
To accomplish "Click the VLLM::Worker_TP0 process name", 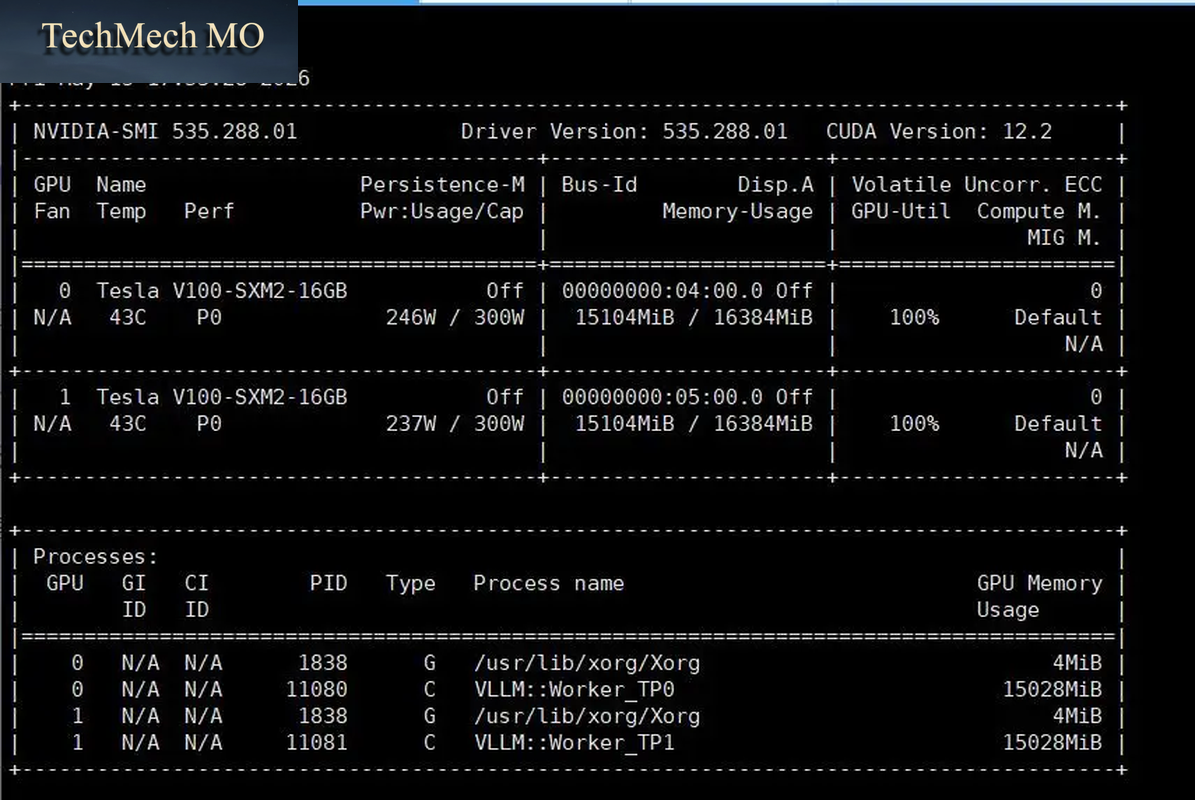I will tap(574, 690).
